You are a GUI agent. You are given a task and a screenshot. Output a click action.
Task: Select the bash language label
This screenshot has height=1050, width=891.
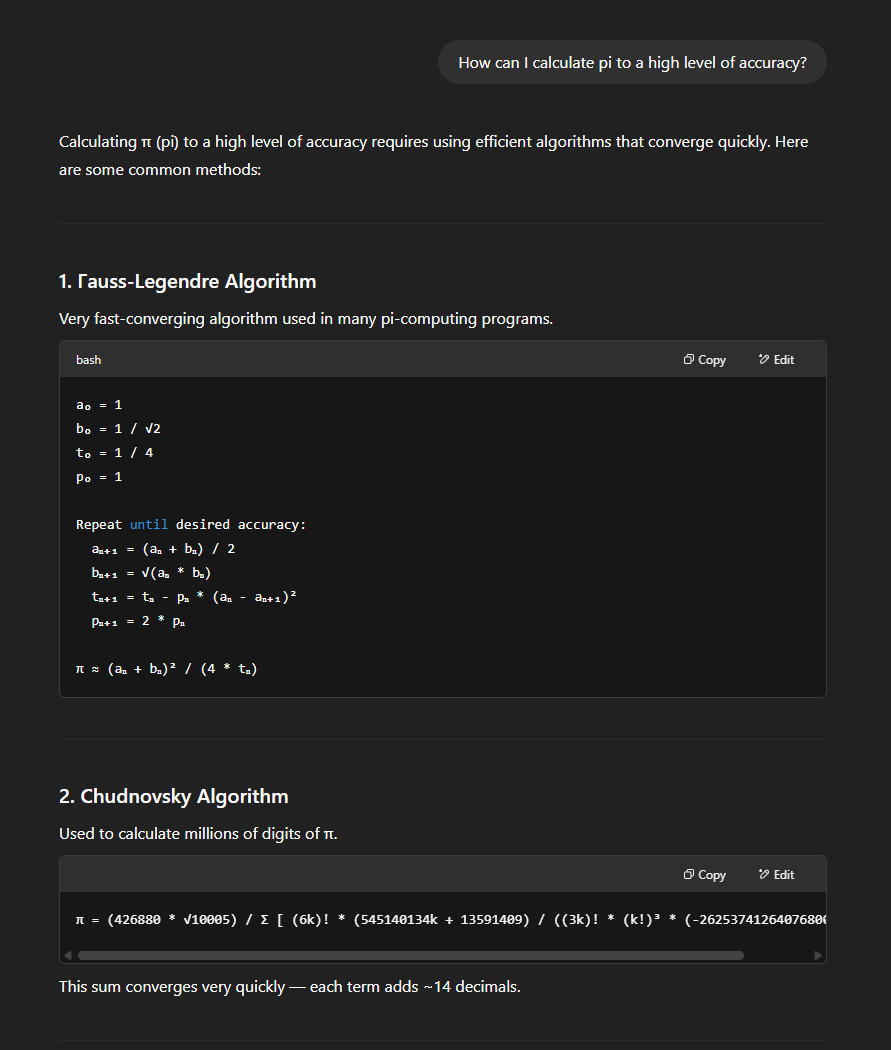pyautogui.click(x=88, y=359)
